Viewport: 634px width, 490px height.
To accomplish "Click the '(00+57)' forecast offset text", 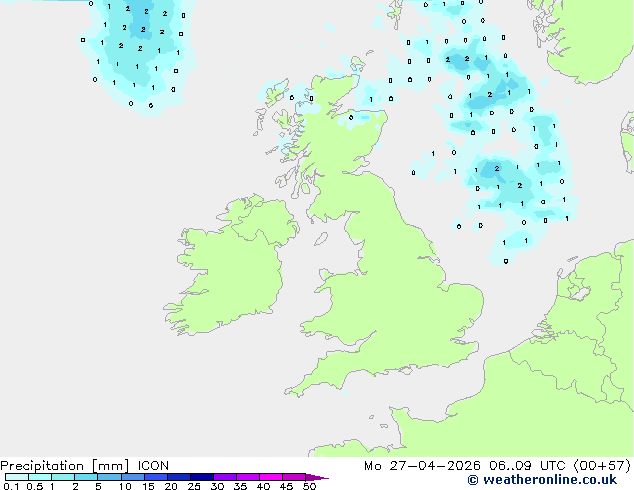I will [x=602, y=466].
